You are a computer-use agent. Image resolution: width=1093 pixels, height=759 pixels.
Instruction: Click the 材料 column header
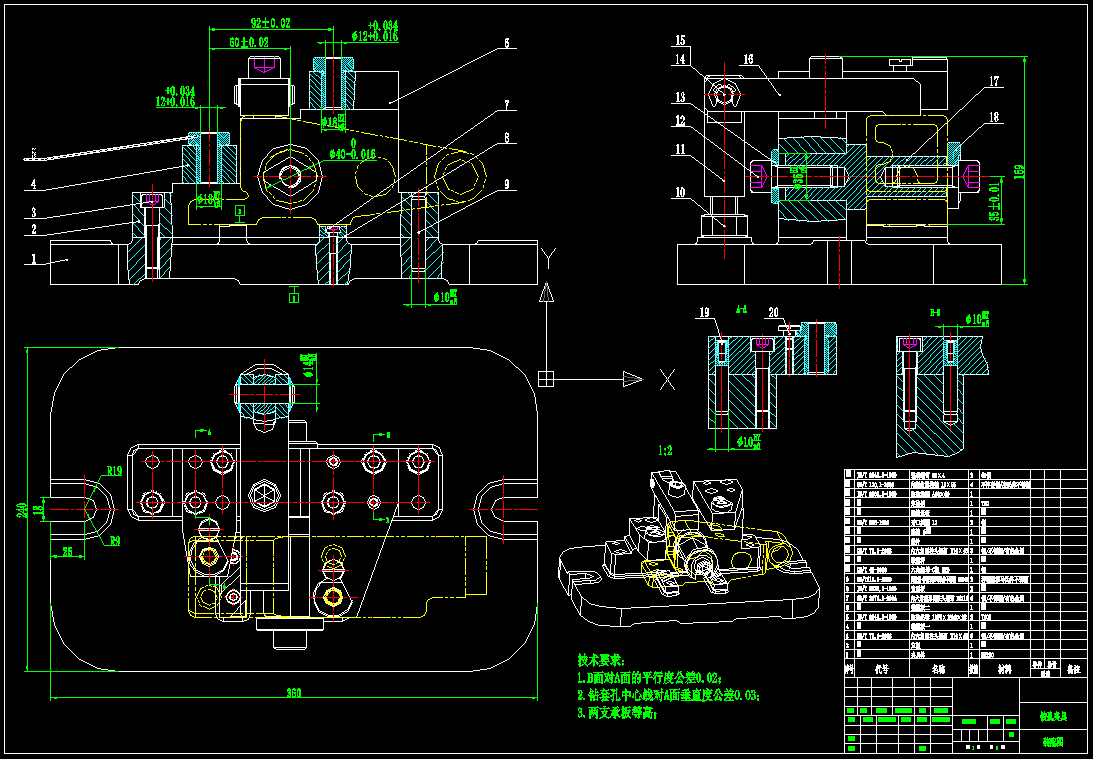pos(1004,669)
